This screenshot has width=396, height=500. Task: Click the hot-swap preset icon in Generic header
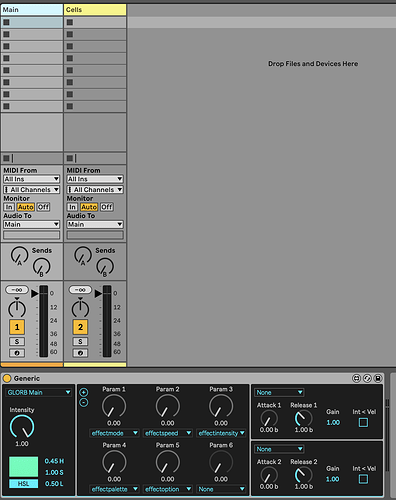367,378
